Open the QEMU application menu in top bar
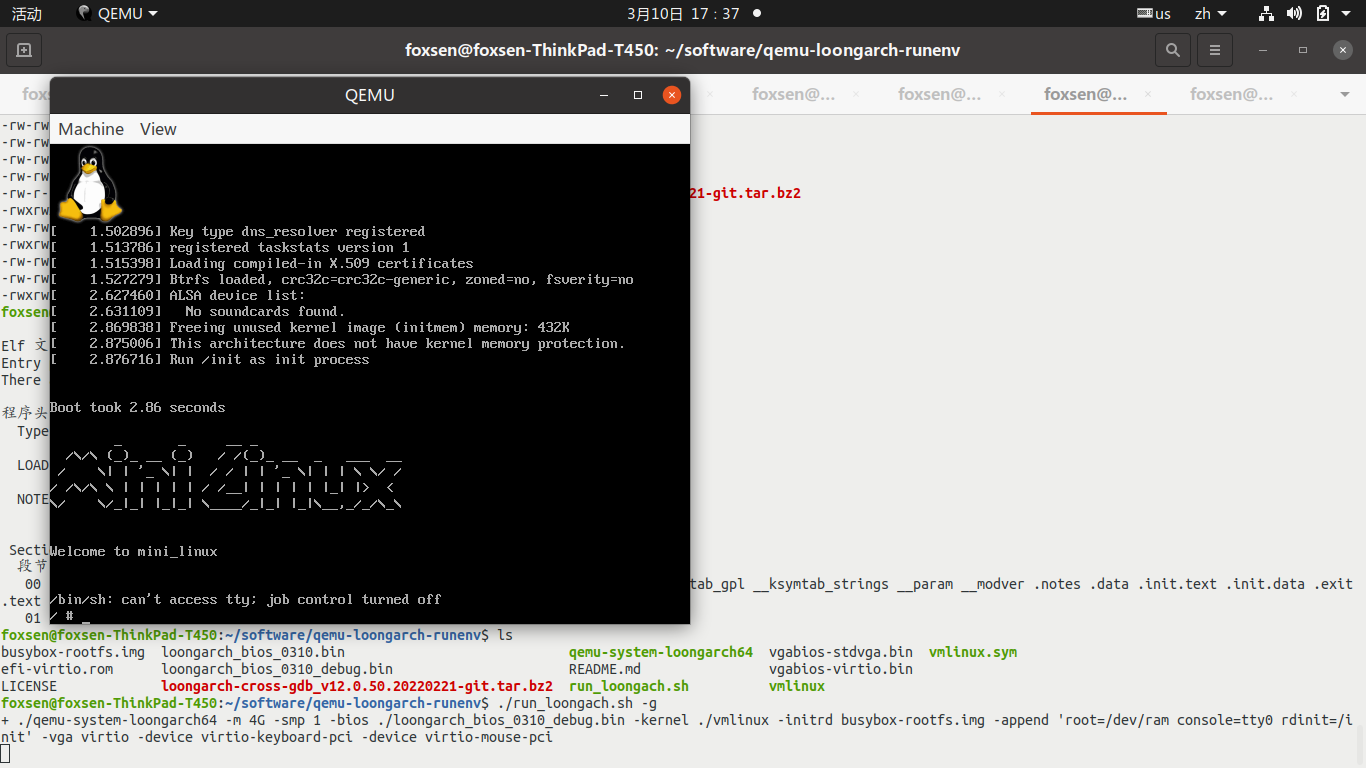The width and height of the screenshot is (1366, 768). pyautogui.click(x=117, y=14)
